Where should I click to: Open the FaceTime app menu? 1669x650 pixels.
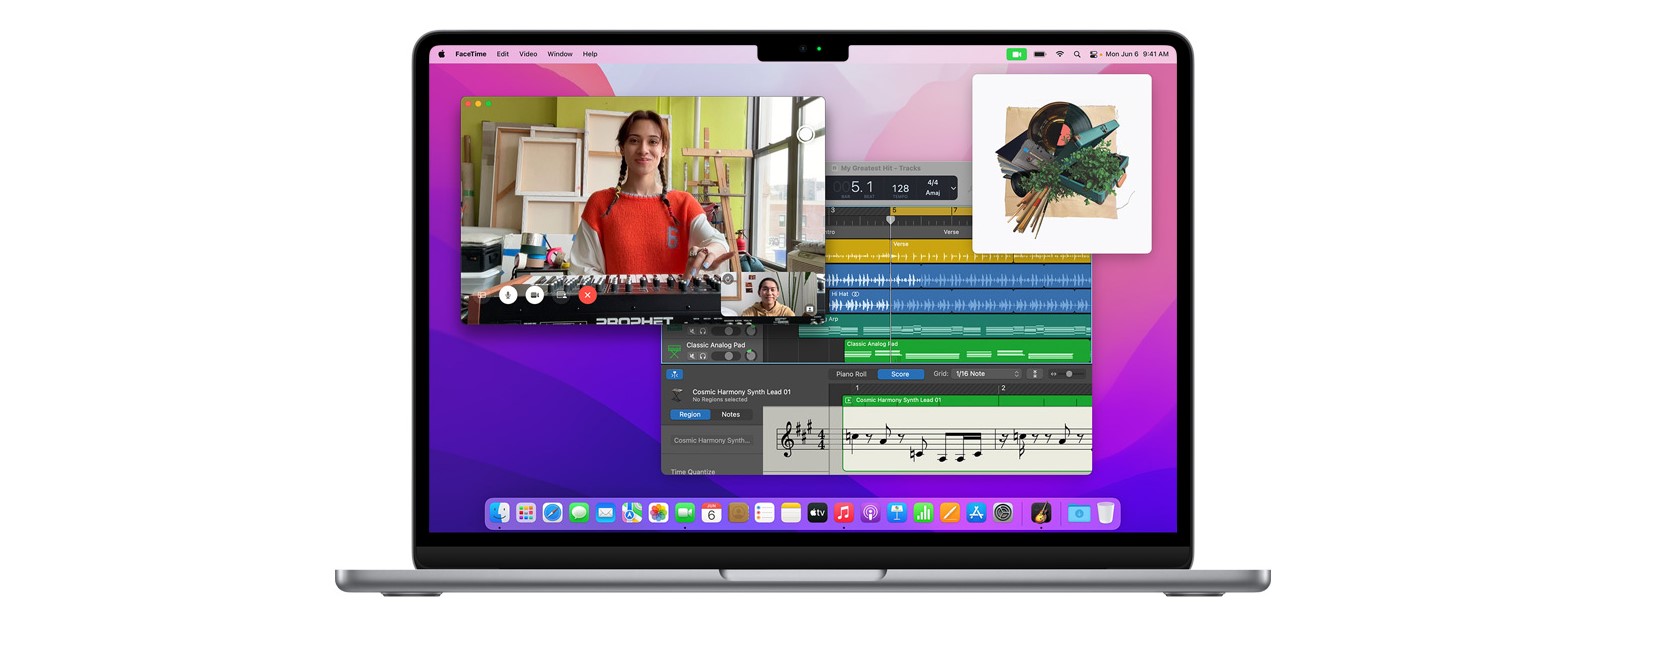471,54
